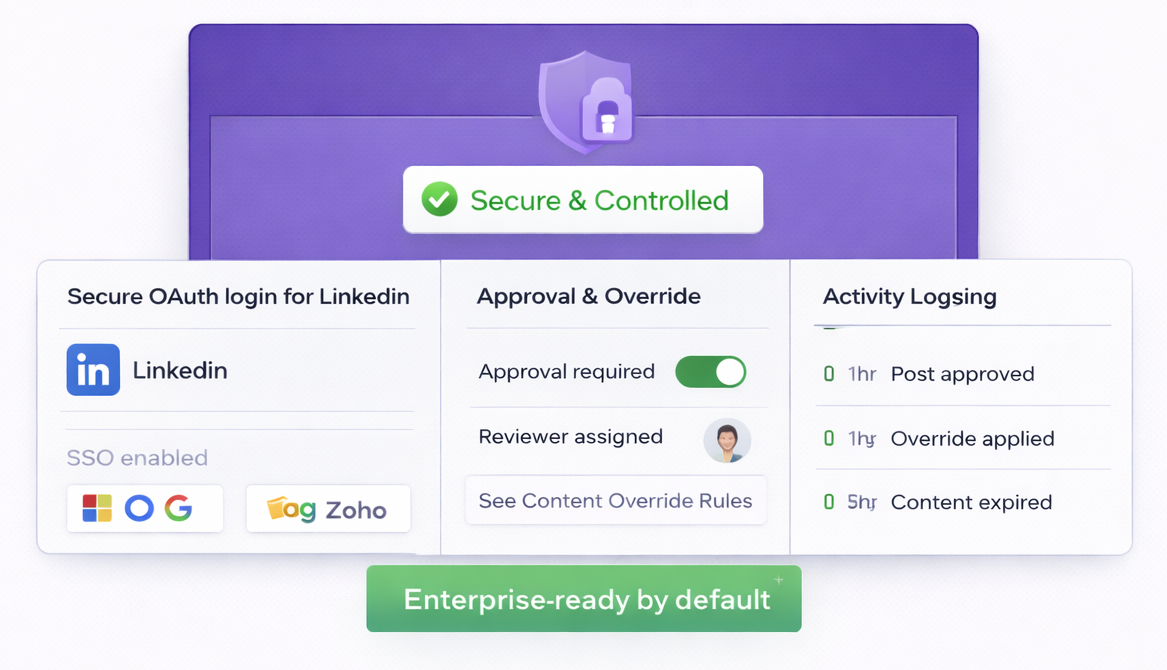This screenshot has height=670, width=1167.
Task: Click the Zoho logo icon
Action: pos(291,509)
